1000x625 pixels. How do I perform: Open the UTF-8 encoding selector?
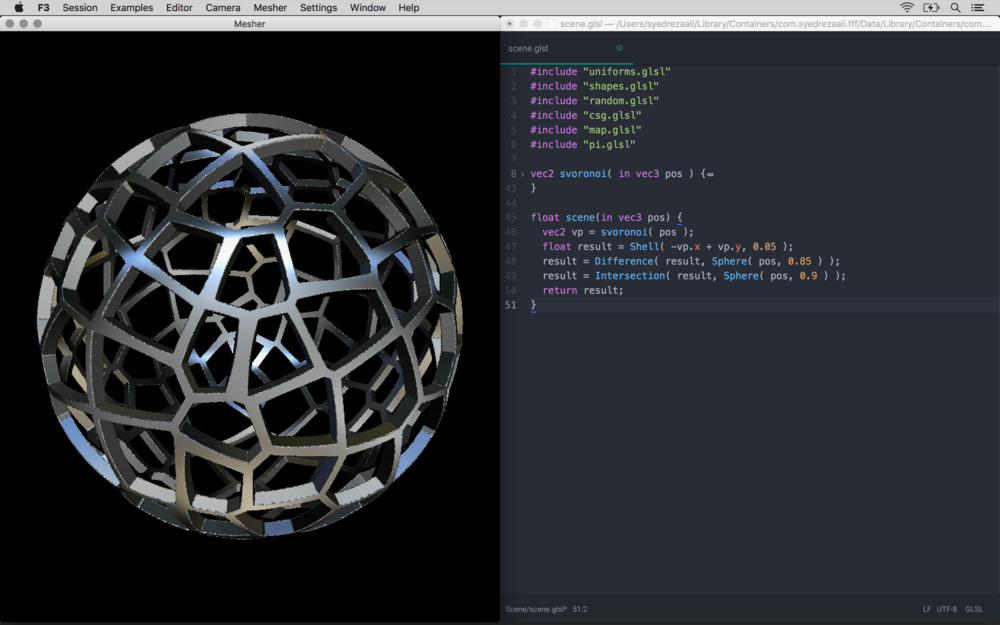(946, 609)
